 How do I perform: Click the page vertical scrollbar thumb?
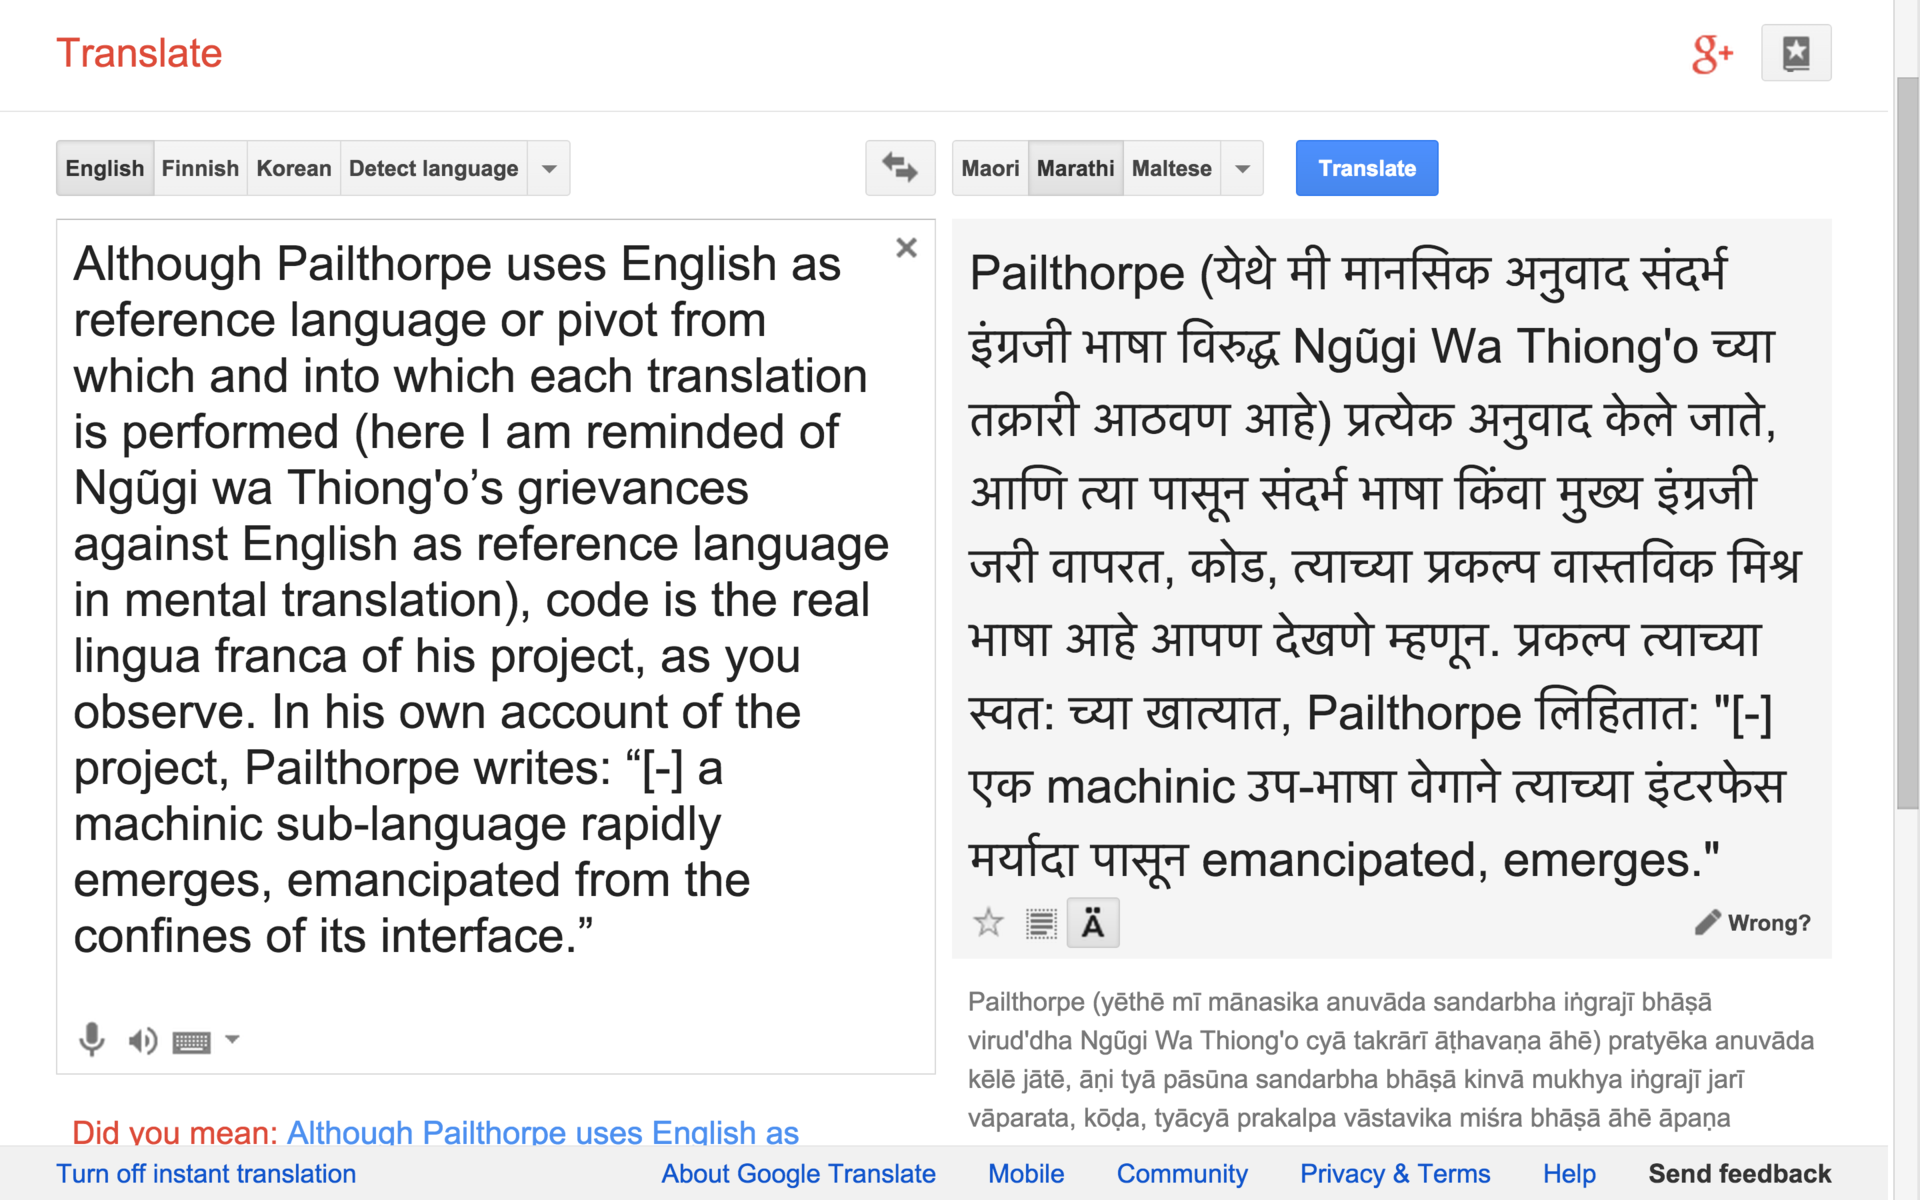point(1907,440)
